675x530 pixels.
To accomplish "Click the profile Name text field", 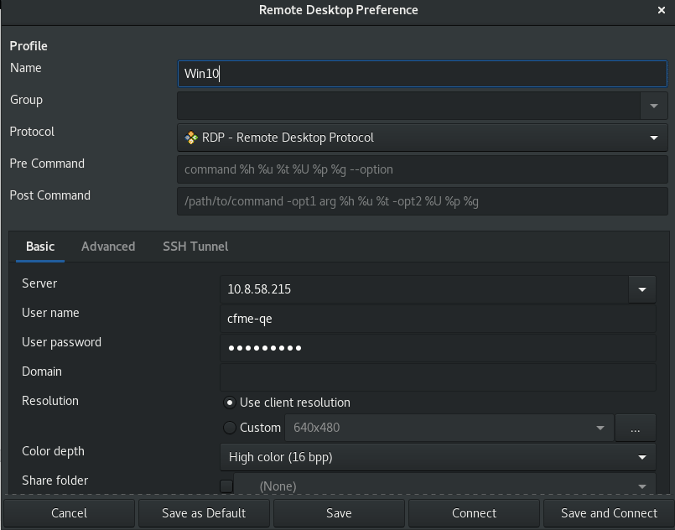I will (421, 74).
